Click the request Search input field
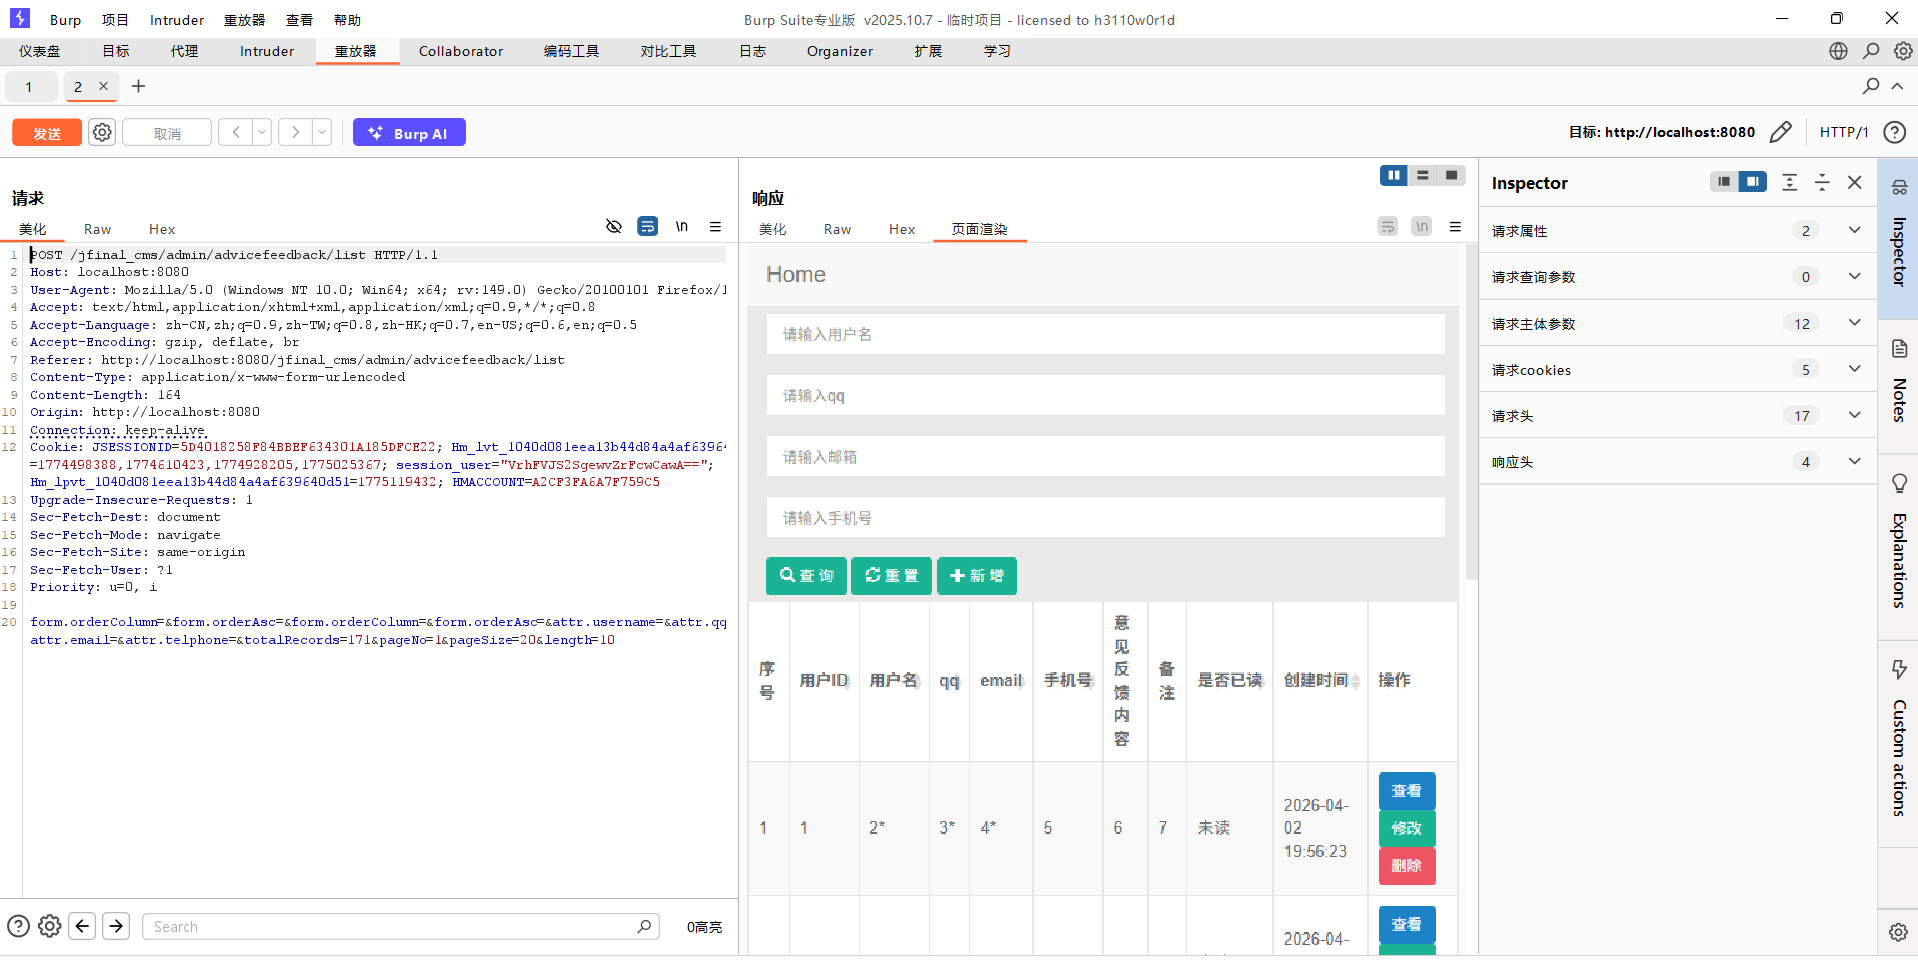Screen dimensions: 1918x960 click(x=400, y=927)
